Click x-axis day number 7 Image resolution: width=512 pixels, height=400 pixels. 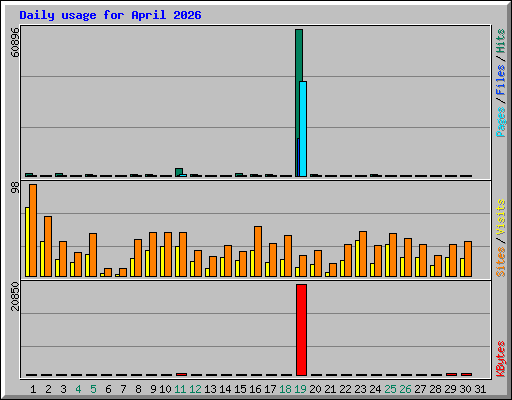(123, 389)
